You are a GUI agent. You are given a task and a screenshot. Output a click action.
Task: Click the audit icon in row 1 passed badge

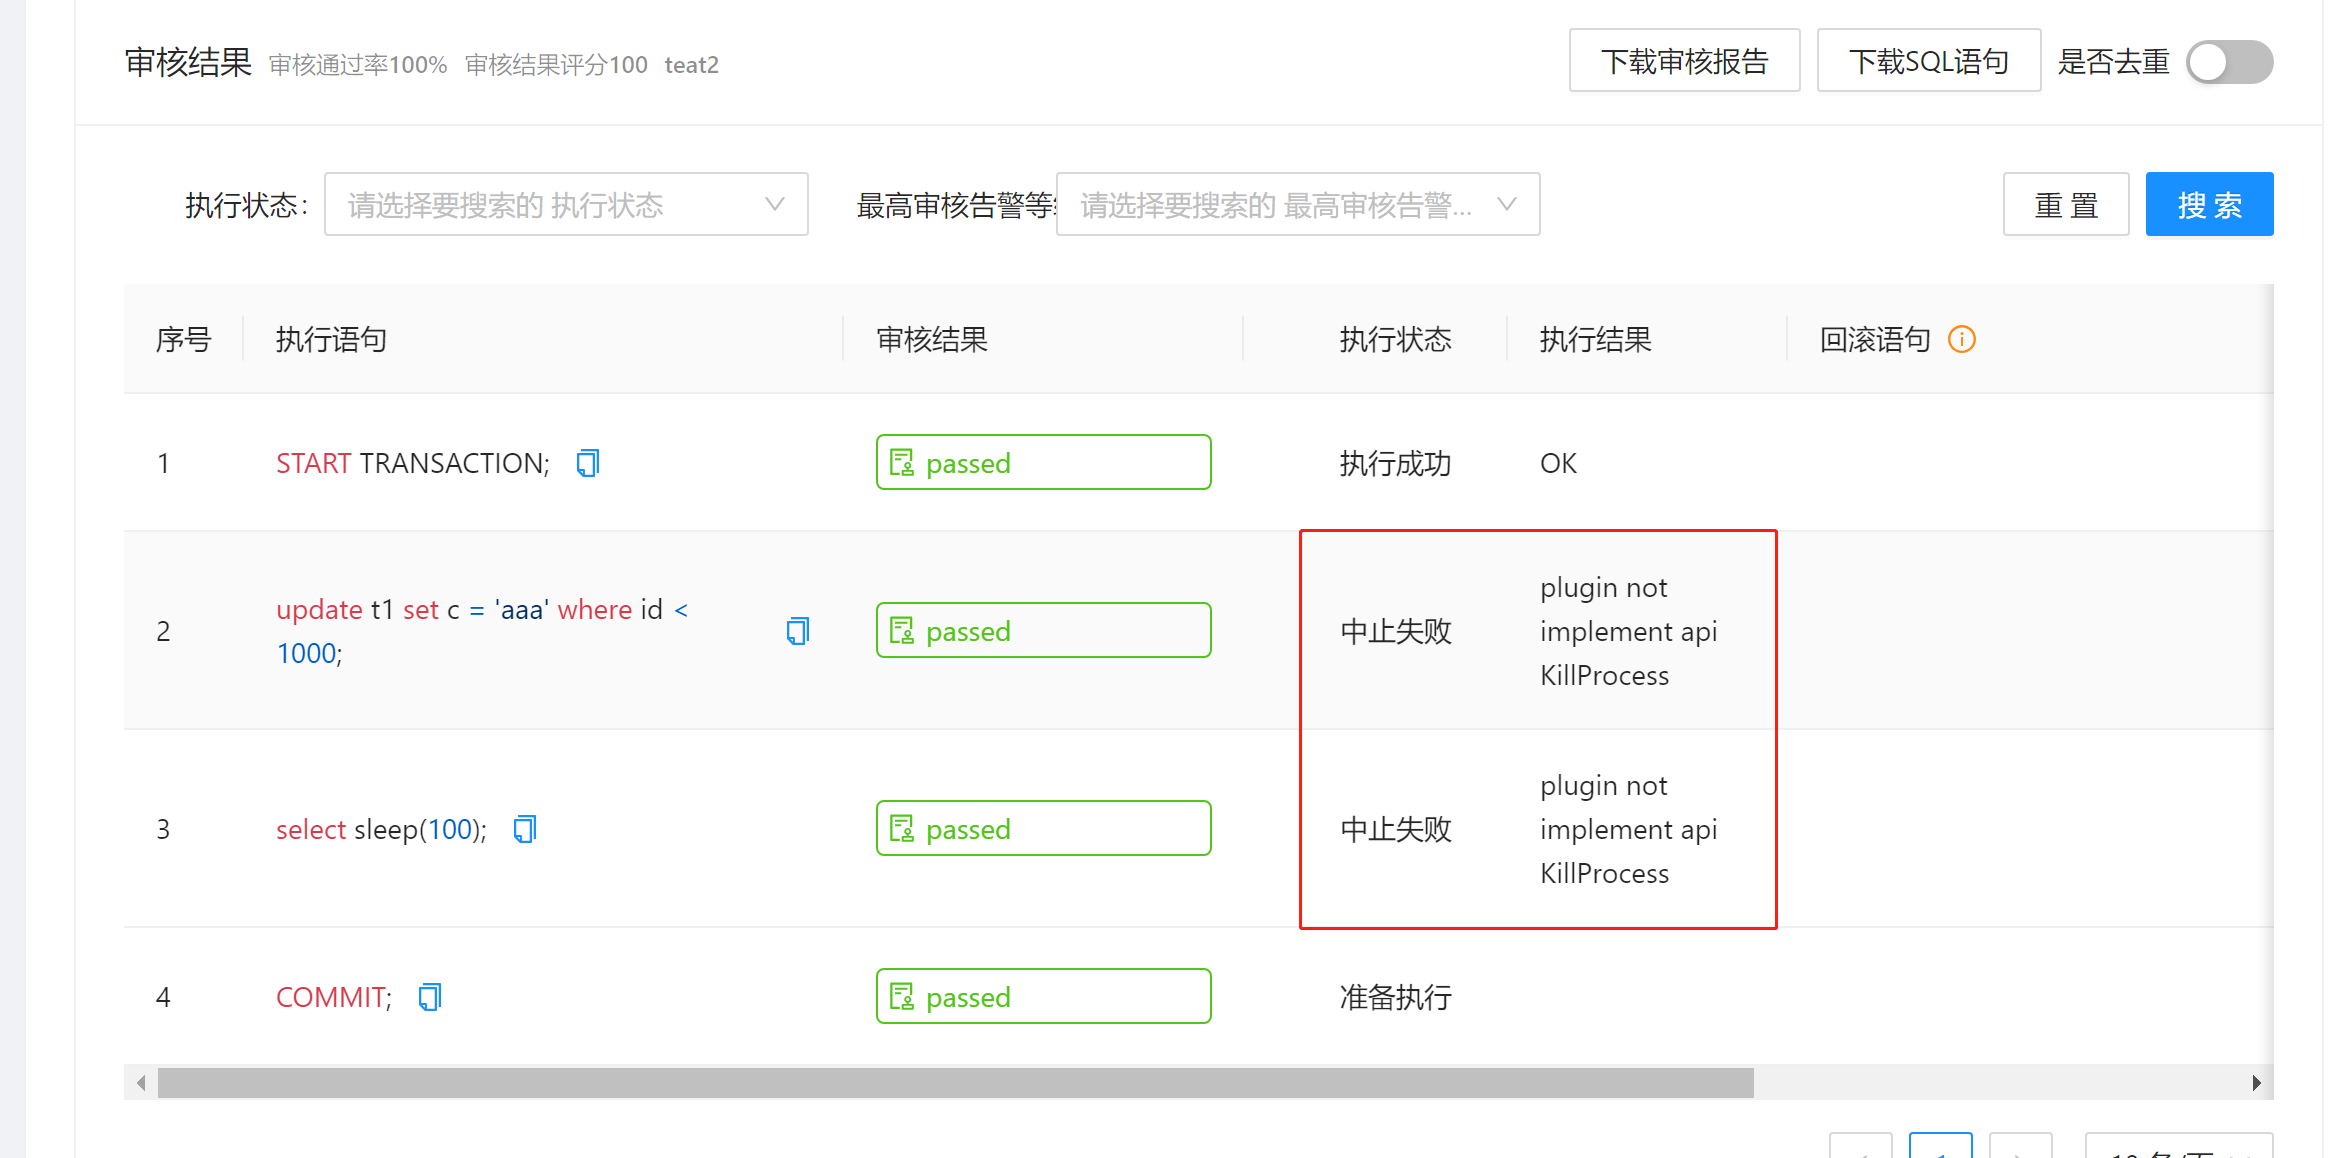coord(901,462)
